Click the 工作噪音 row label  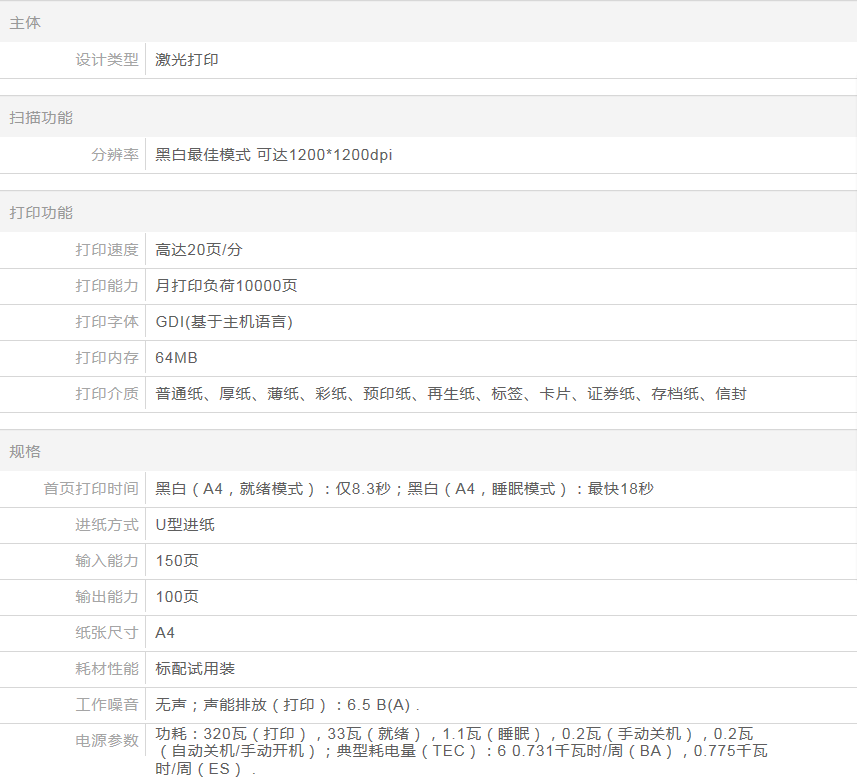(107, 705)
